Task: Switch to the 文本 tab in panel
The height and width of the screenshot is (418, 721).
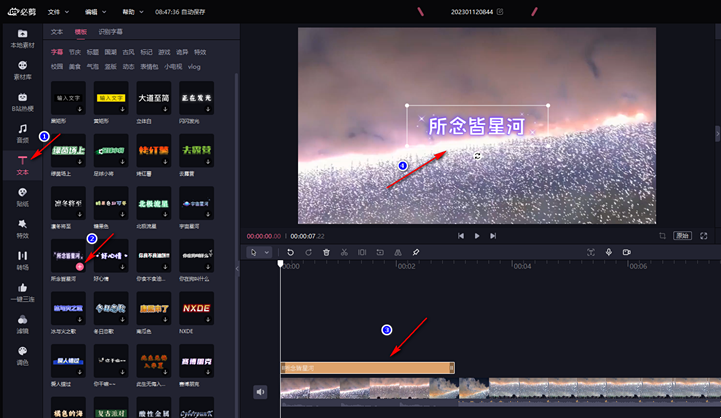Action: click(x=57, y=32)
